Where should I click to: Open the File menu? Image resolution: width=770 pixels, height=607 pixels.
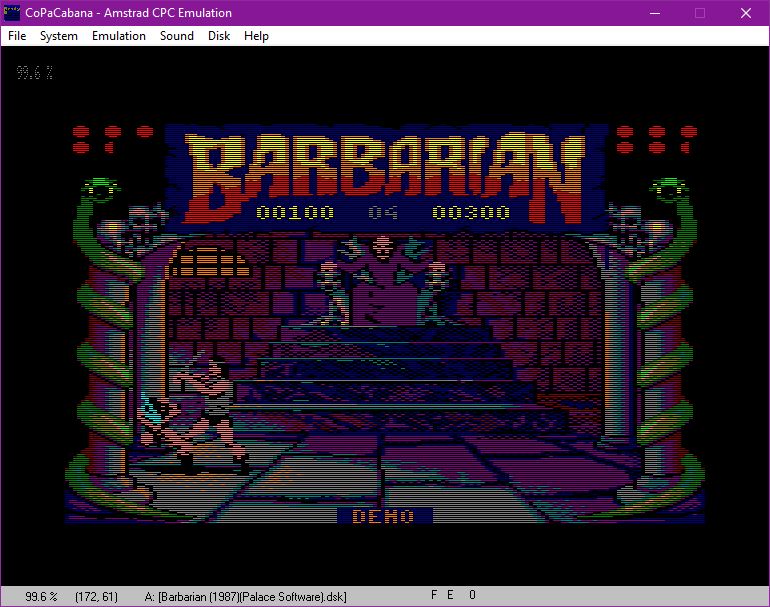(17, 36)
